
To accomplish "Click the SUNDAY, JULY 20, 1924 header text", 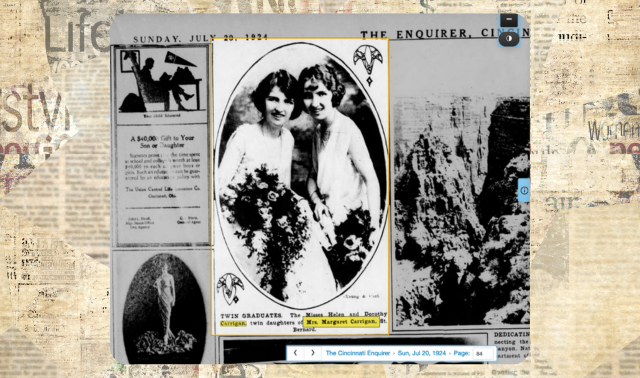I will (x=200, y=39).
